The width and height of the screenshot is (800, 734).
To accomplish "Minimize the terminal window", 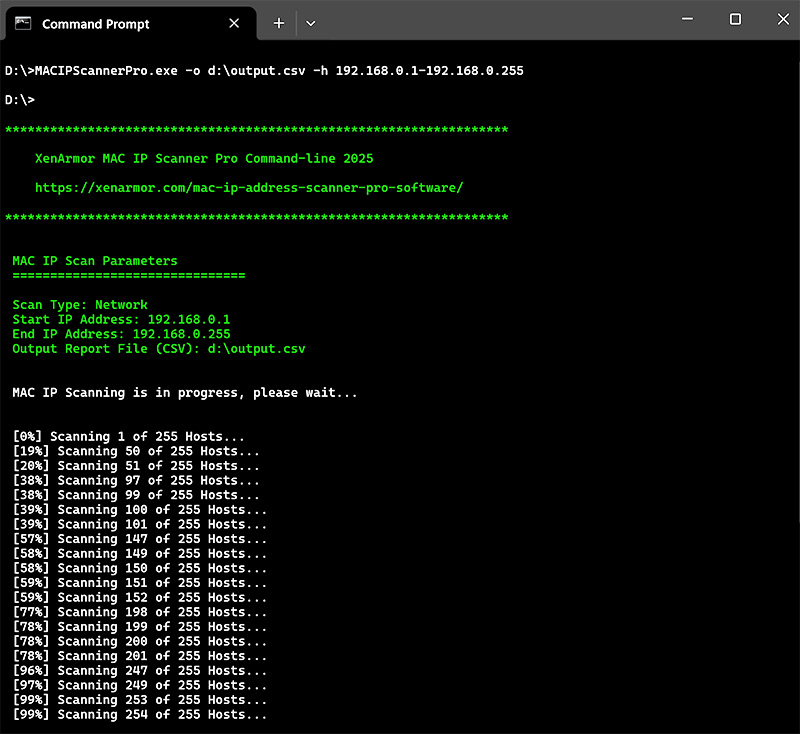I will click(x=687, y=19).
